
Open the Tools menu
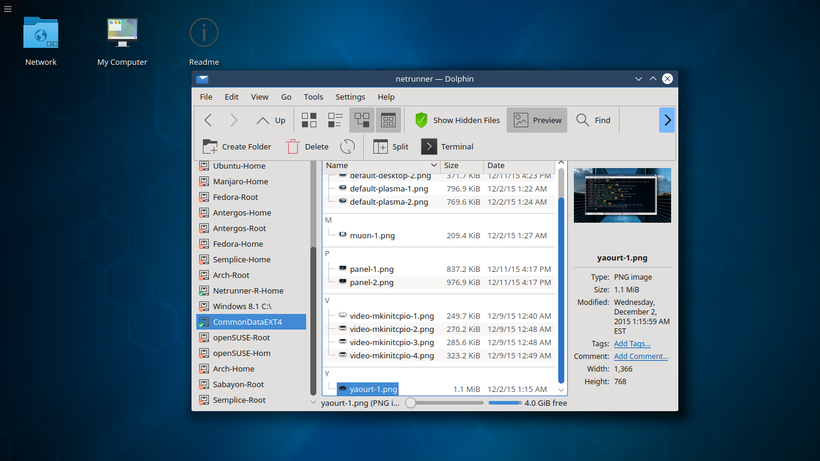(x=313, y=97)
